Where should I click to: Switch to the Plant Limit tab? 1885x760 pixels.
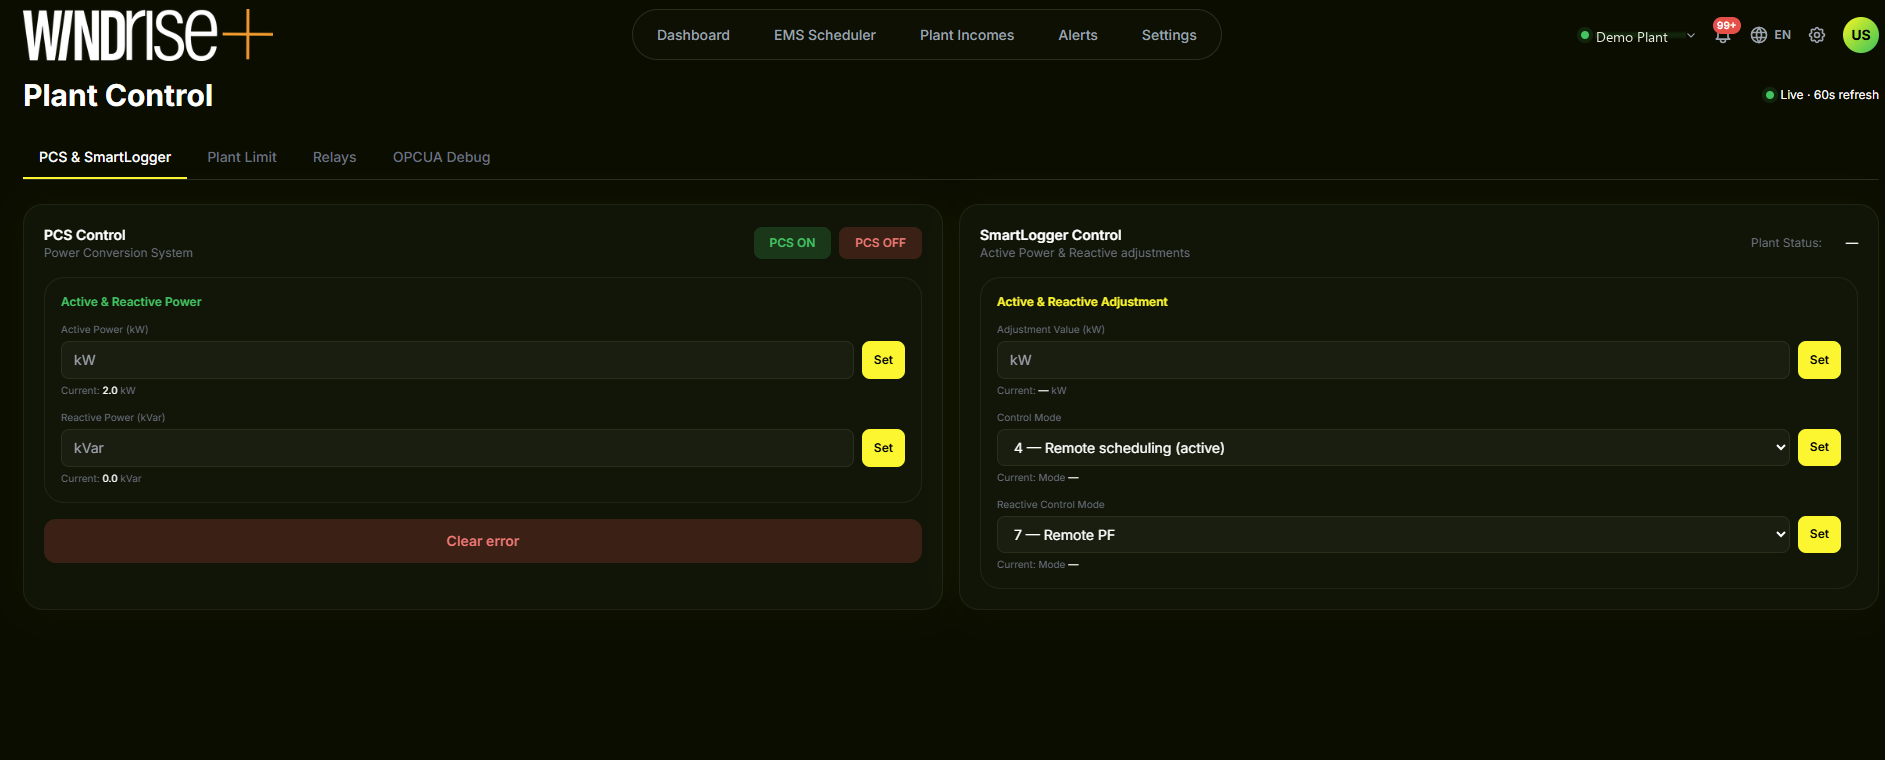242,157
